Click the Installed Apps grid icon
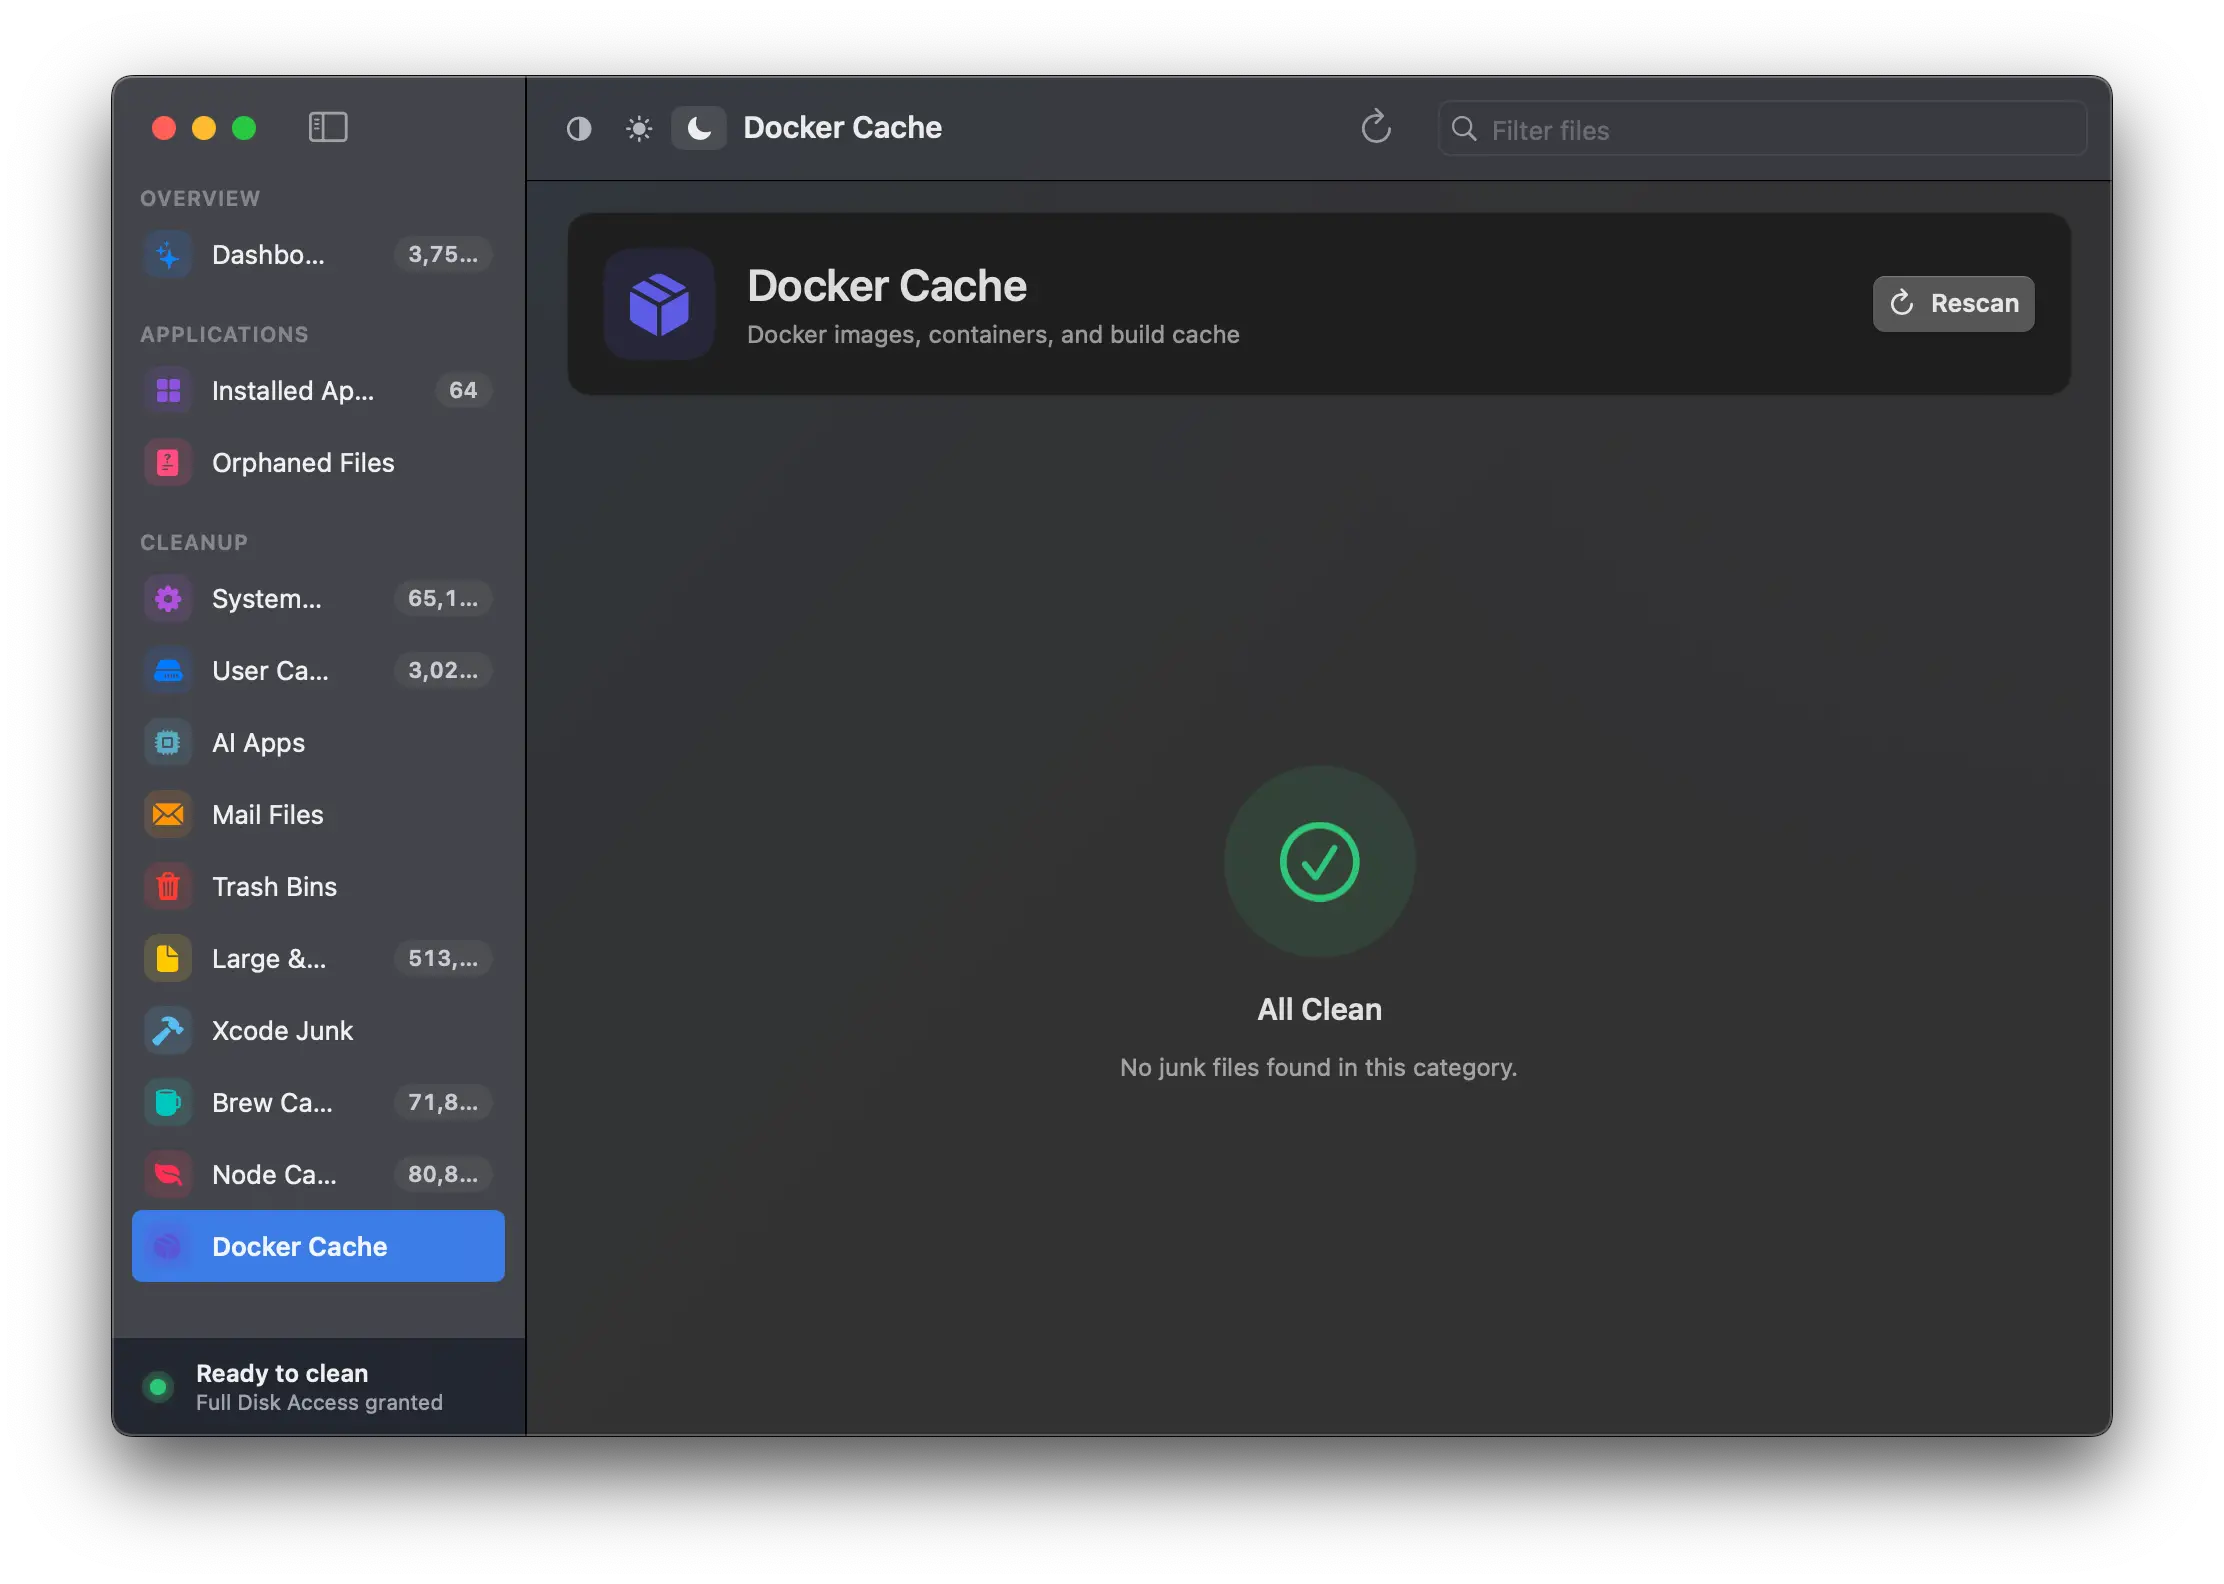 click(x=168, y=391)
